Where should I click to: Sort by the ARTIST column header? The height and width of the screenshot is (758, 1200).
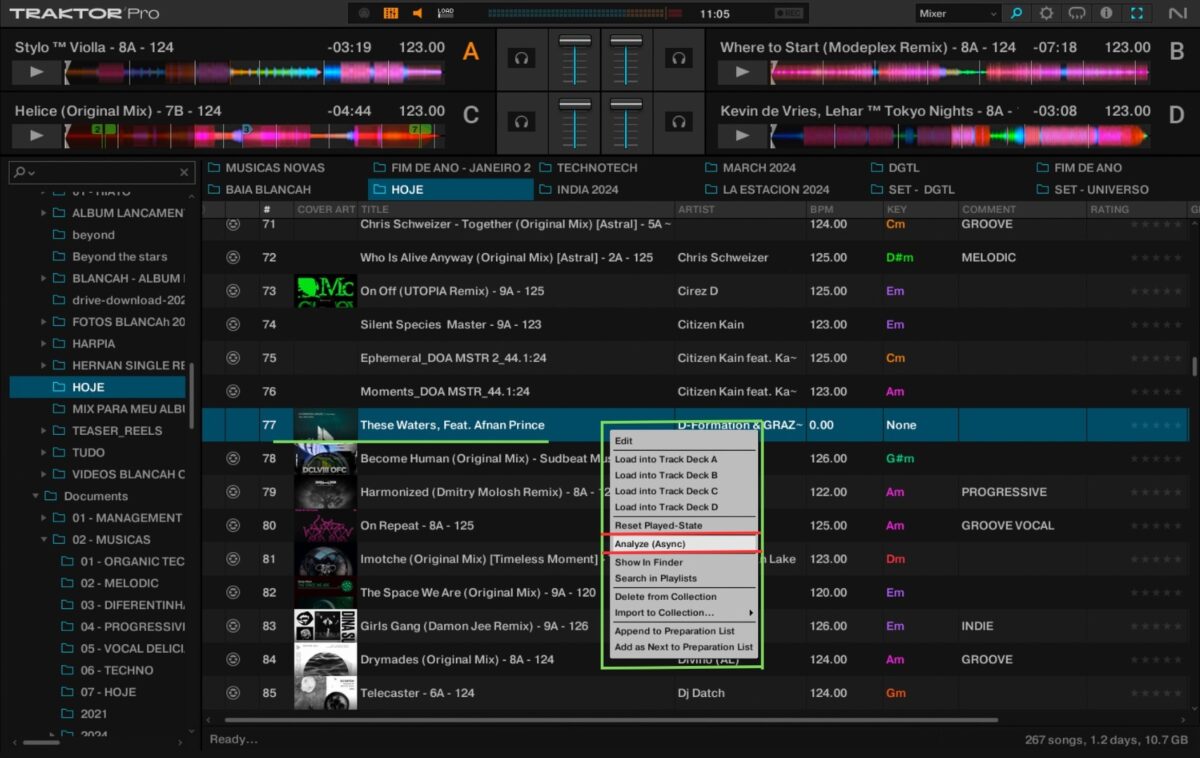(x=739, y=210)
